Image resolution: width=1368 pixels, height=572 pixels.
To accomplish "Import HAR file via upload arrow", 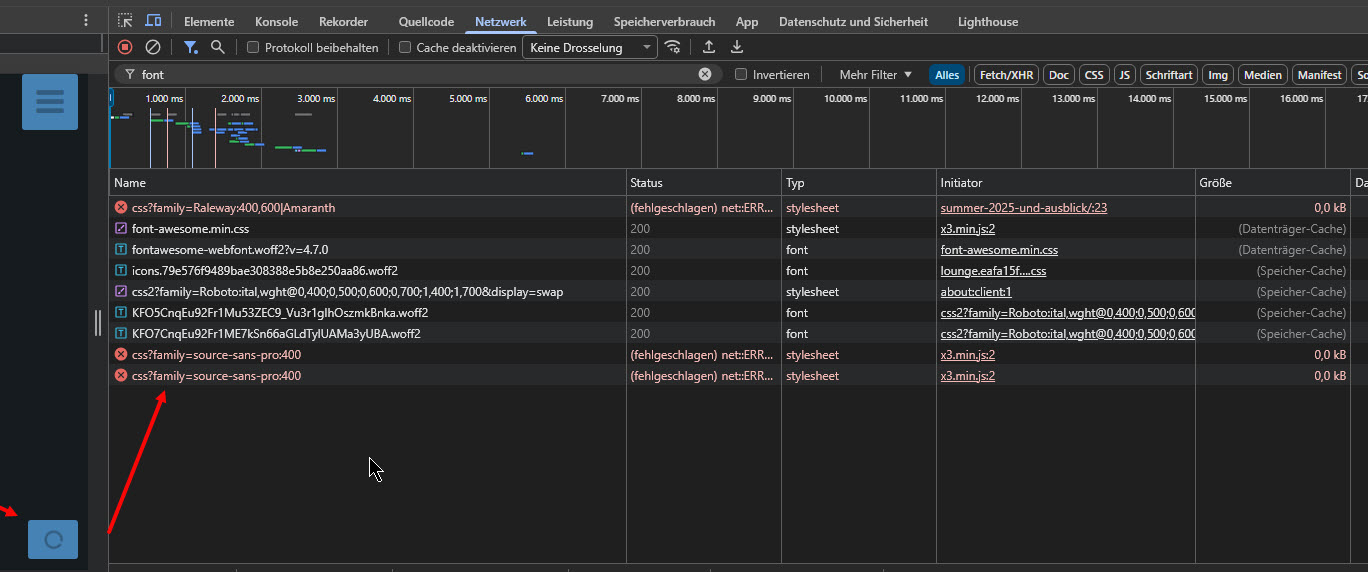I will [709, 47].
